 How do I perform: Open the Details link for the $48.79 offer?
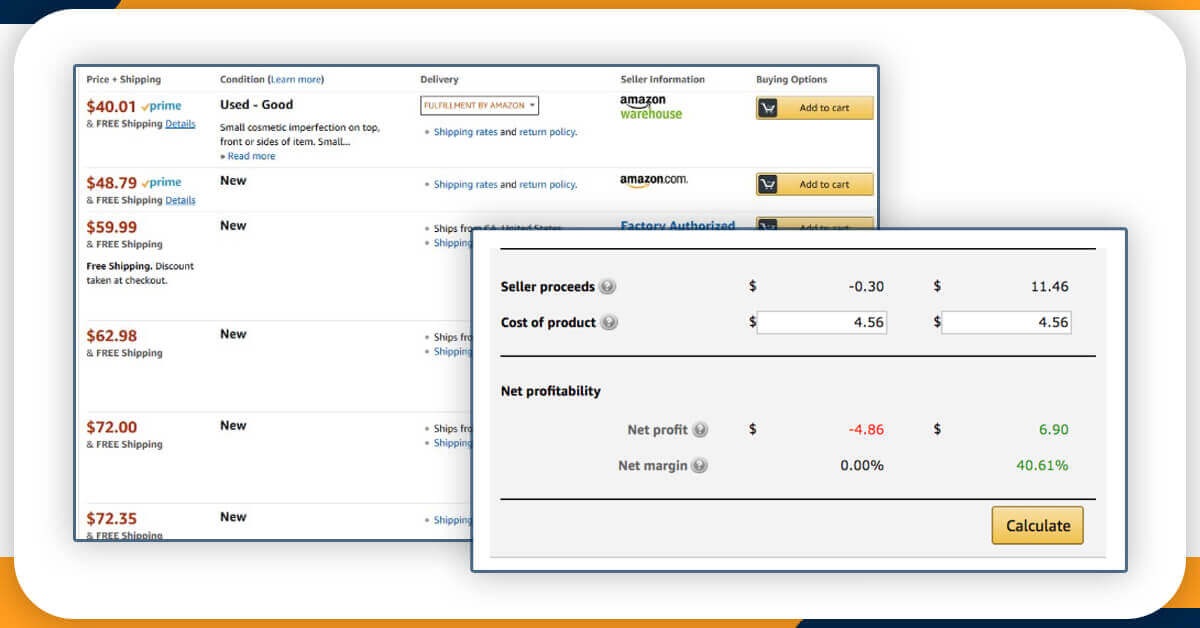[x=180, y=200]
